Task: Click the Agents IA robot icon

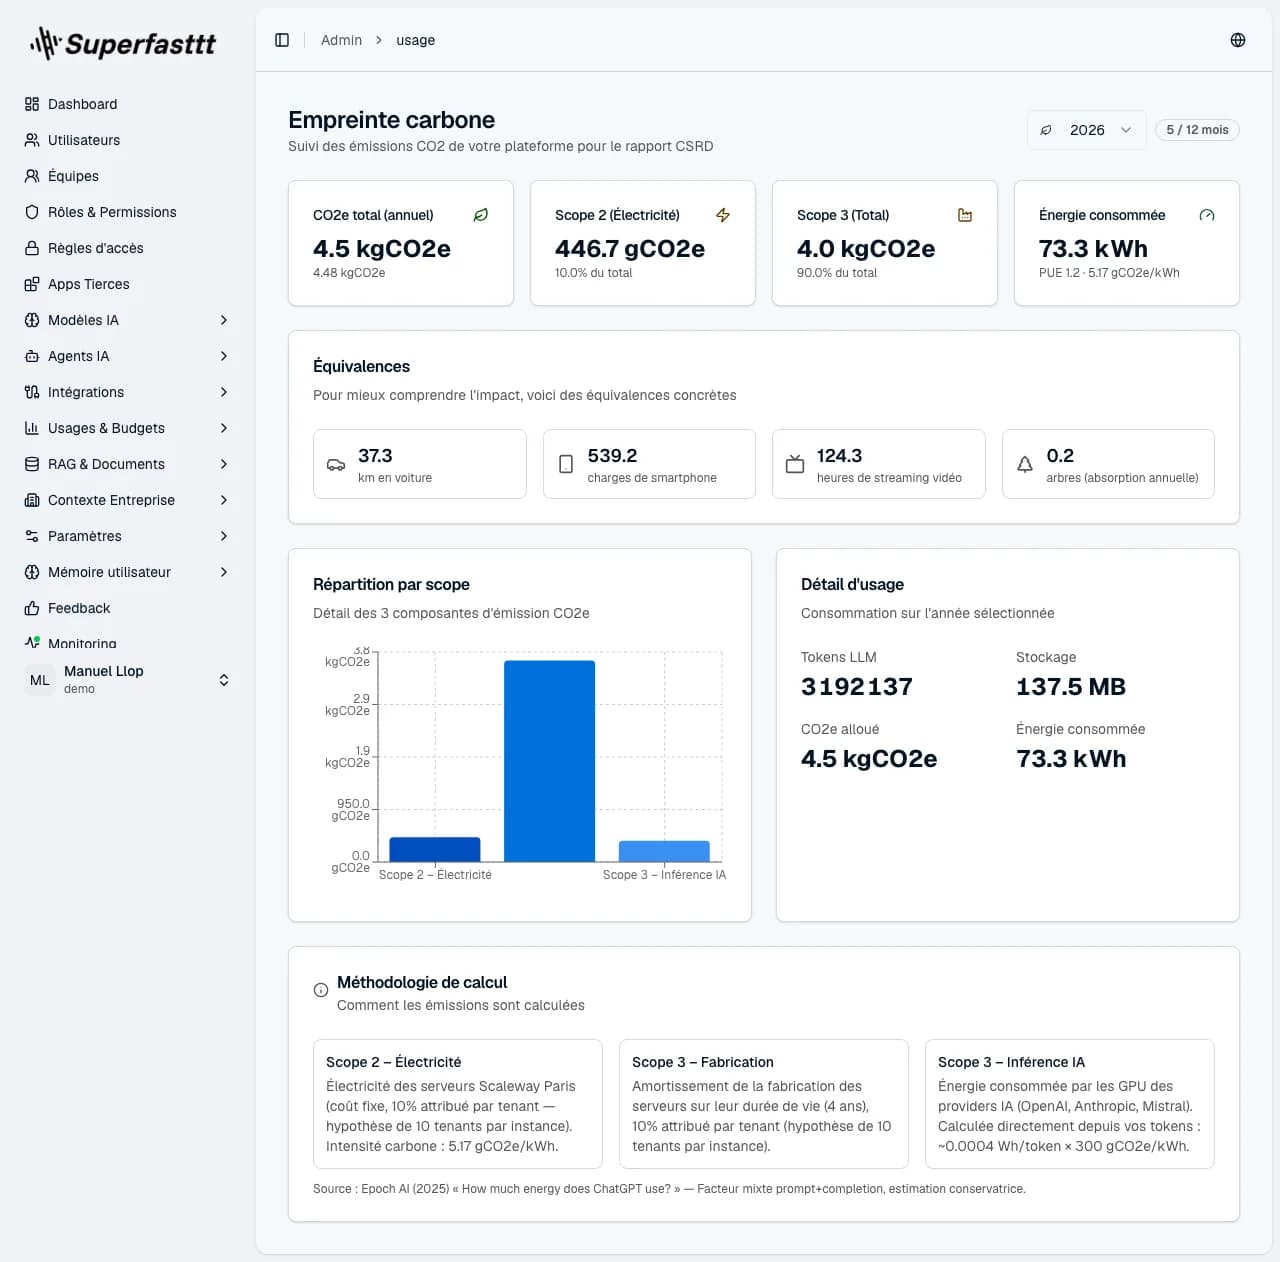Action: 32,356
